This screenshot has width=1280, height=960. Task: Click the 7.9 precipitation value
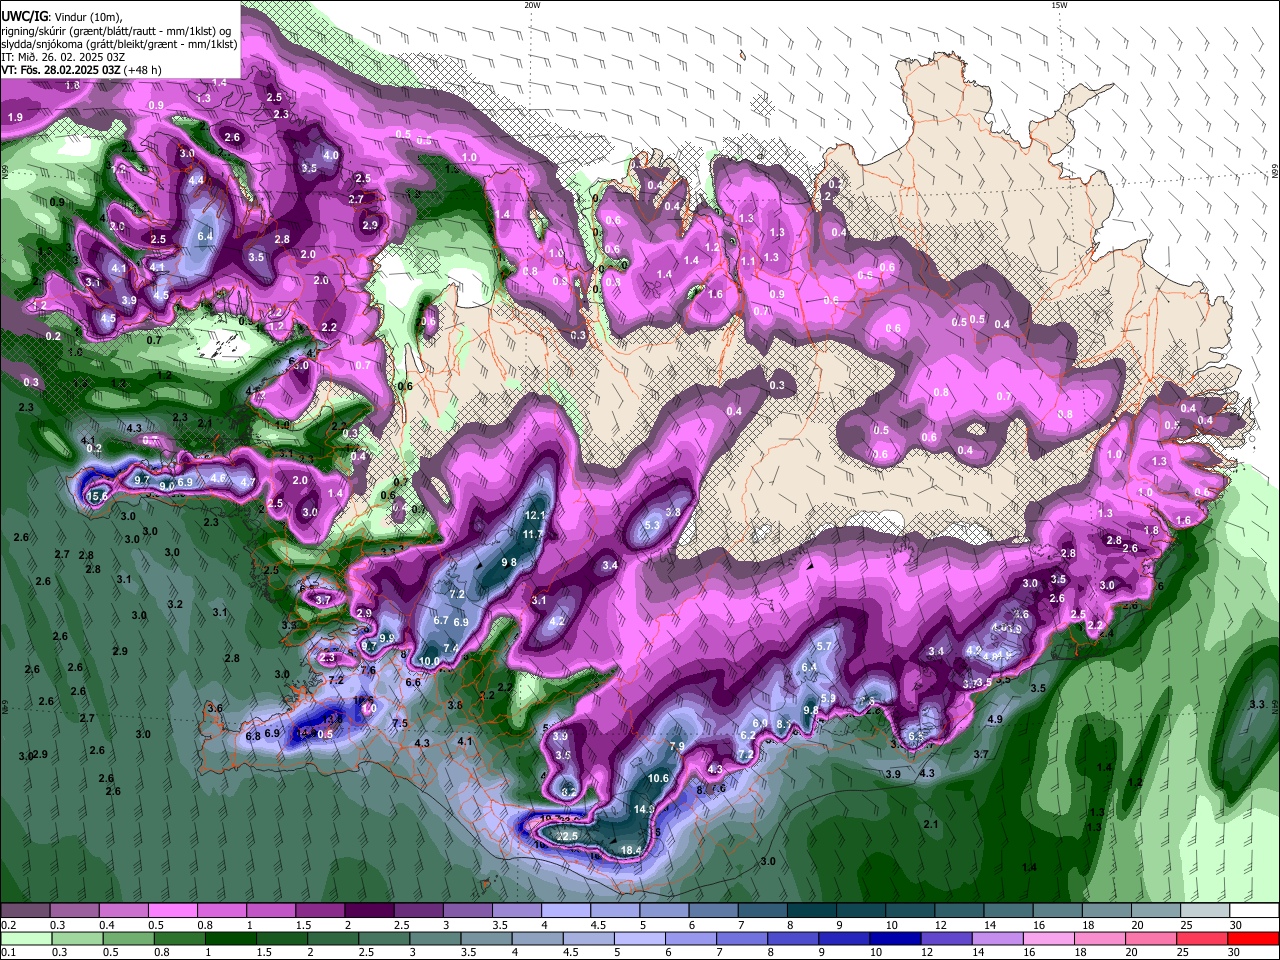(677, 746)
